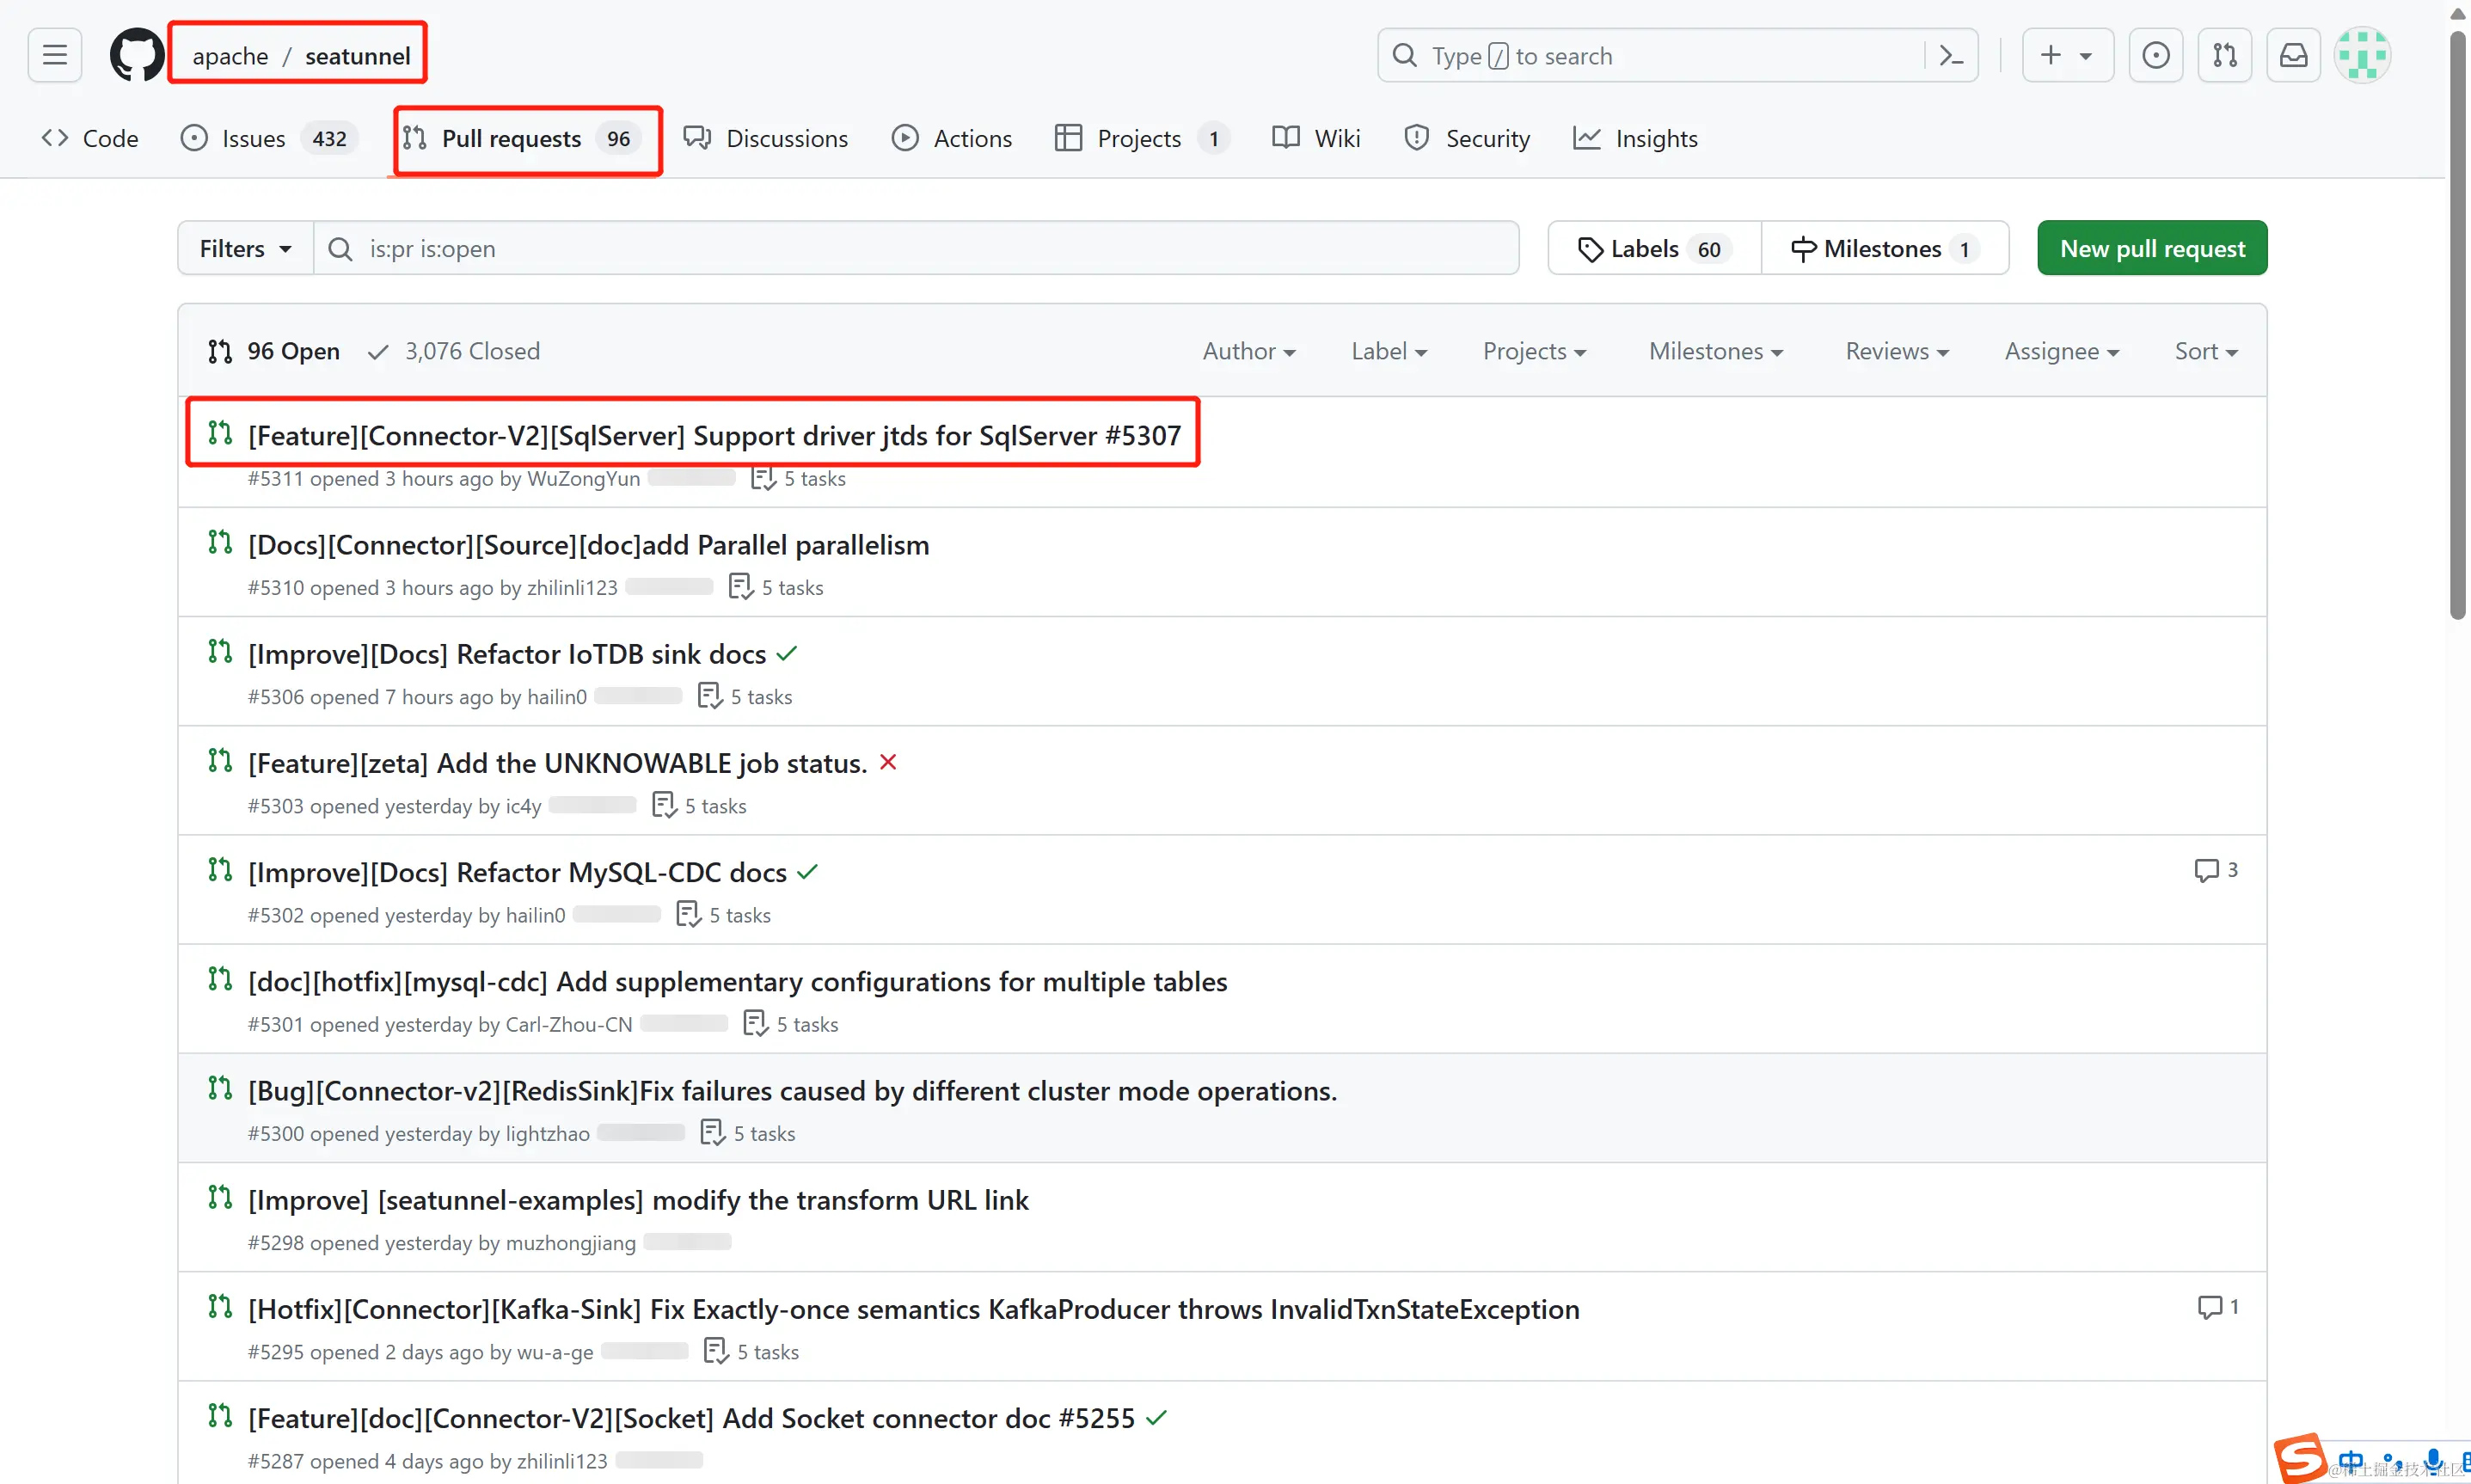Open the command palette icon
Image resolution: width=2471 pixels, height=1484 pixels.
tap(1951, 55)
